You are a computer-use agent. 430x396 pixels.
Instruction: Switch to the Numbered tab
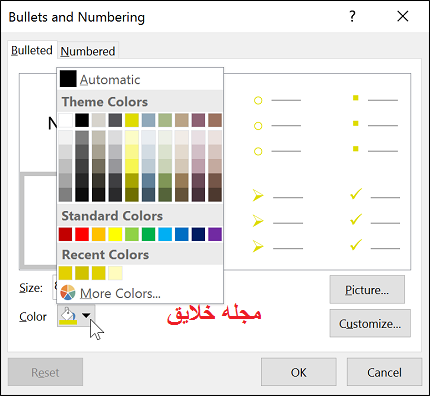coord(88,51)
